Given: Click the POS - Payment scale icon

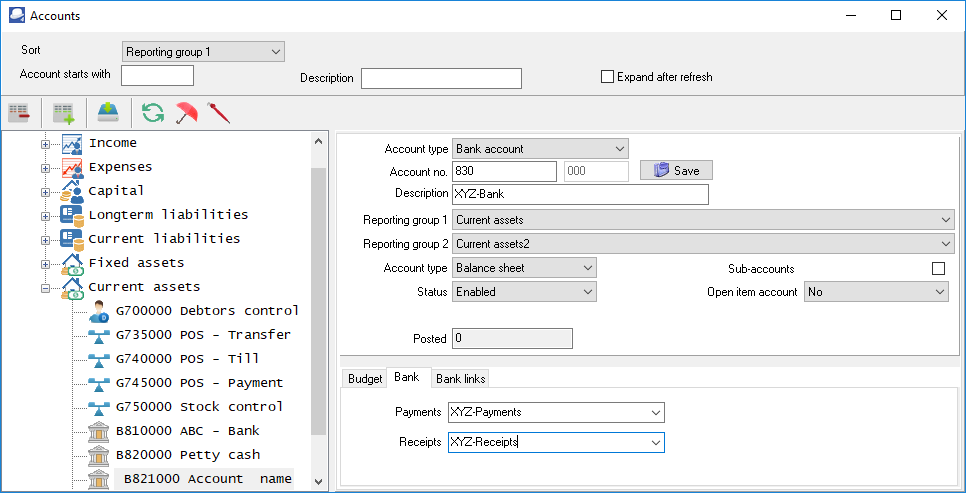Looking at the screenshot, I should (99, 384).
